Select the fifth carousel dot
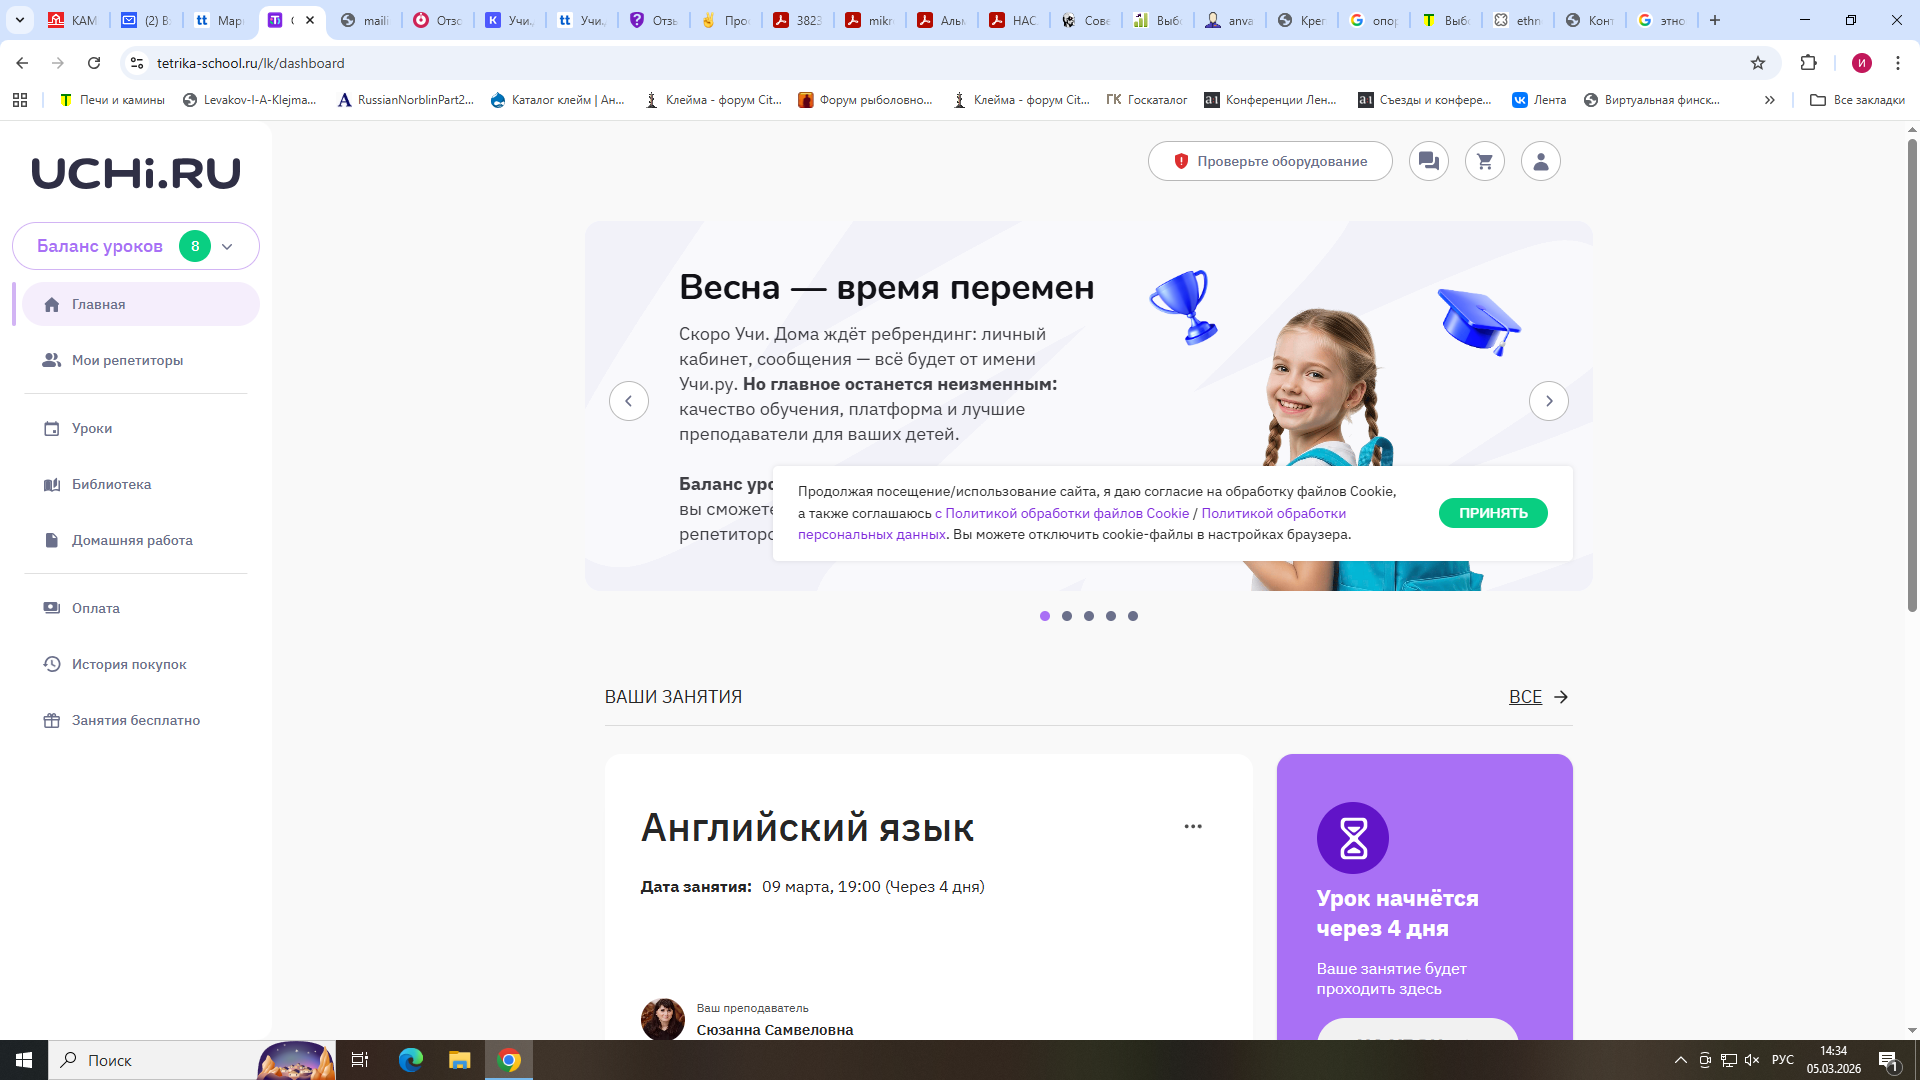This screenshot has width=1920, height=1080. 1132,616
